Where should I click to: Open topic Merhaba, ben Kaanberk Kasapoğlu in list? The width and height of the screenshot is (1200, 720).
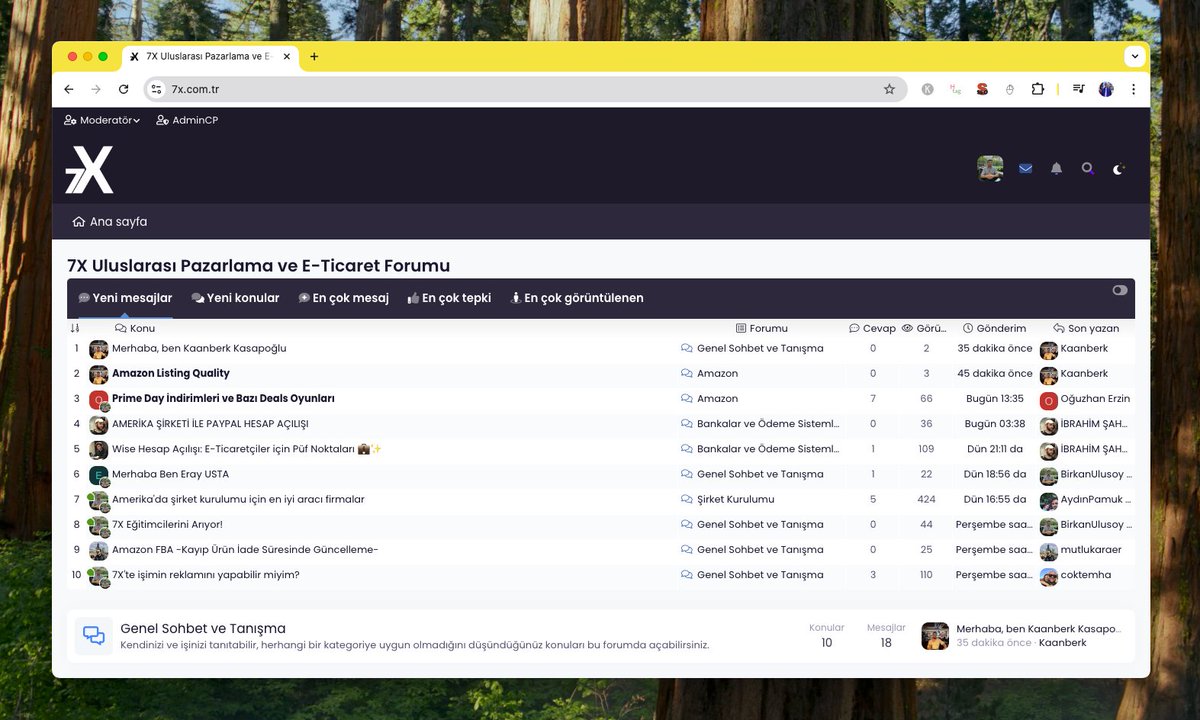point(199,349)
